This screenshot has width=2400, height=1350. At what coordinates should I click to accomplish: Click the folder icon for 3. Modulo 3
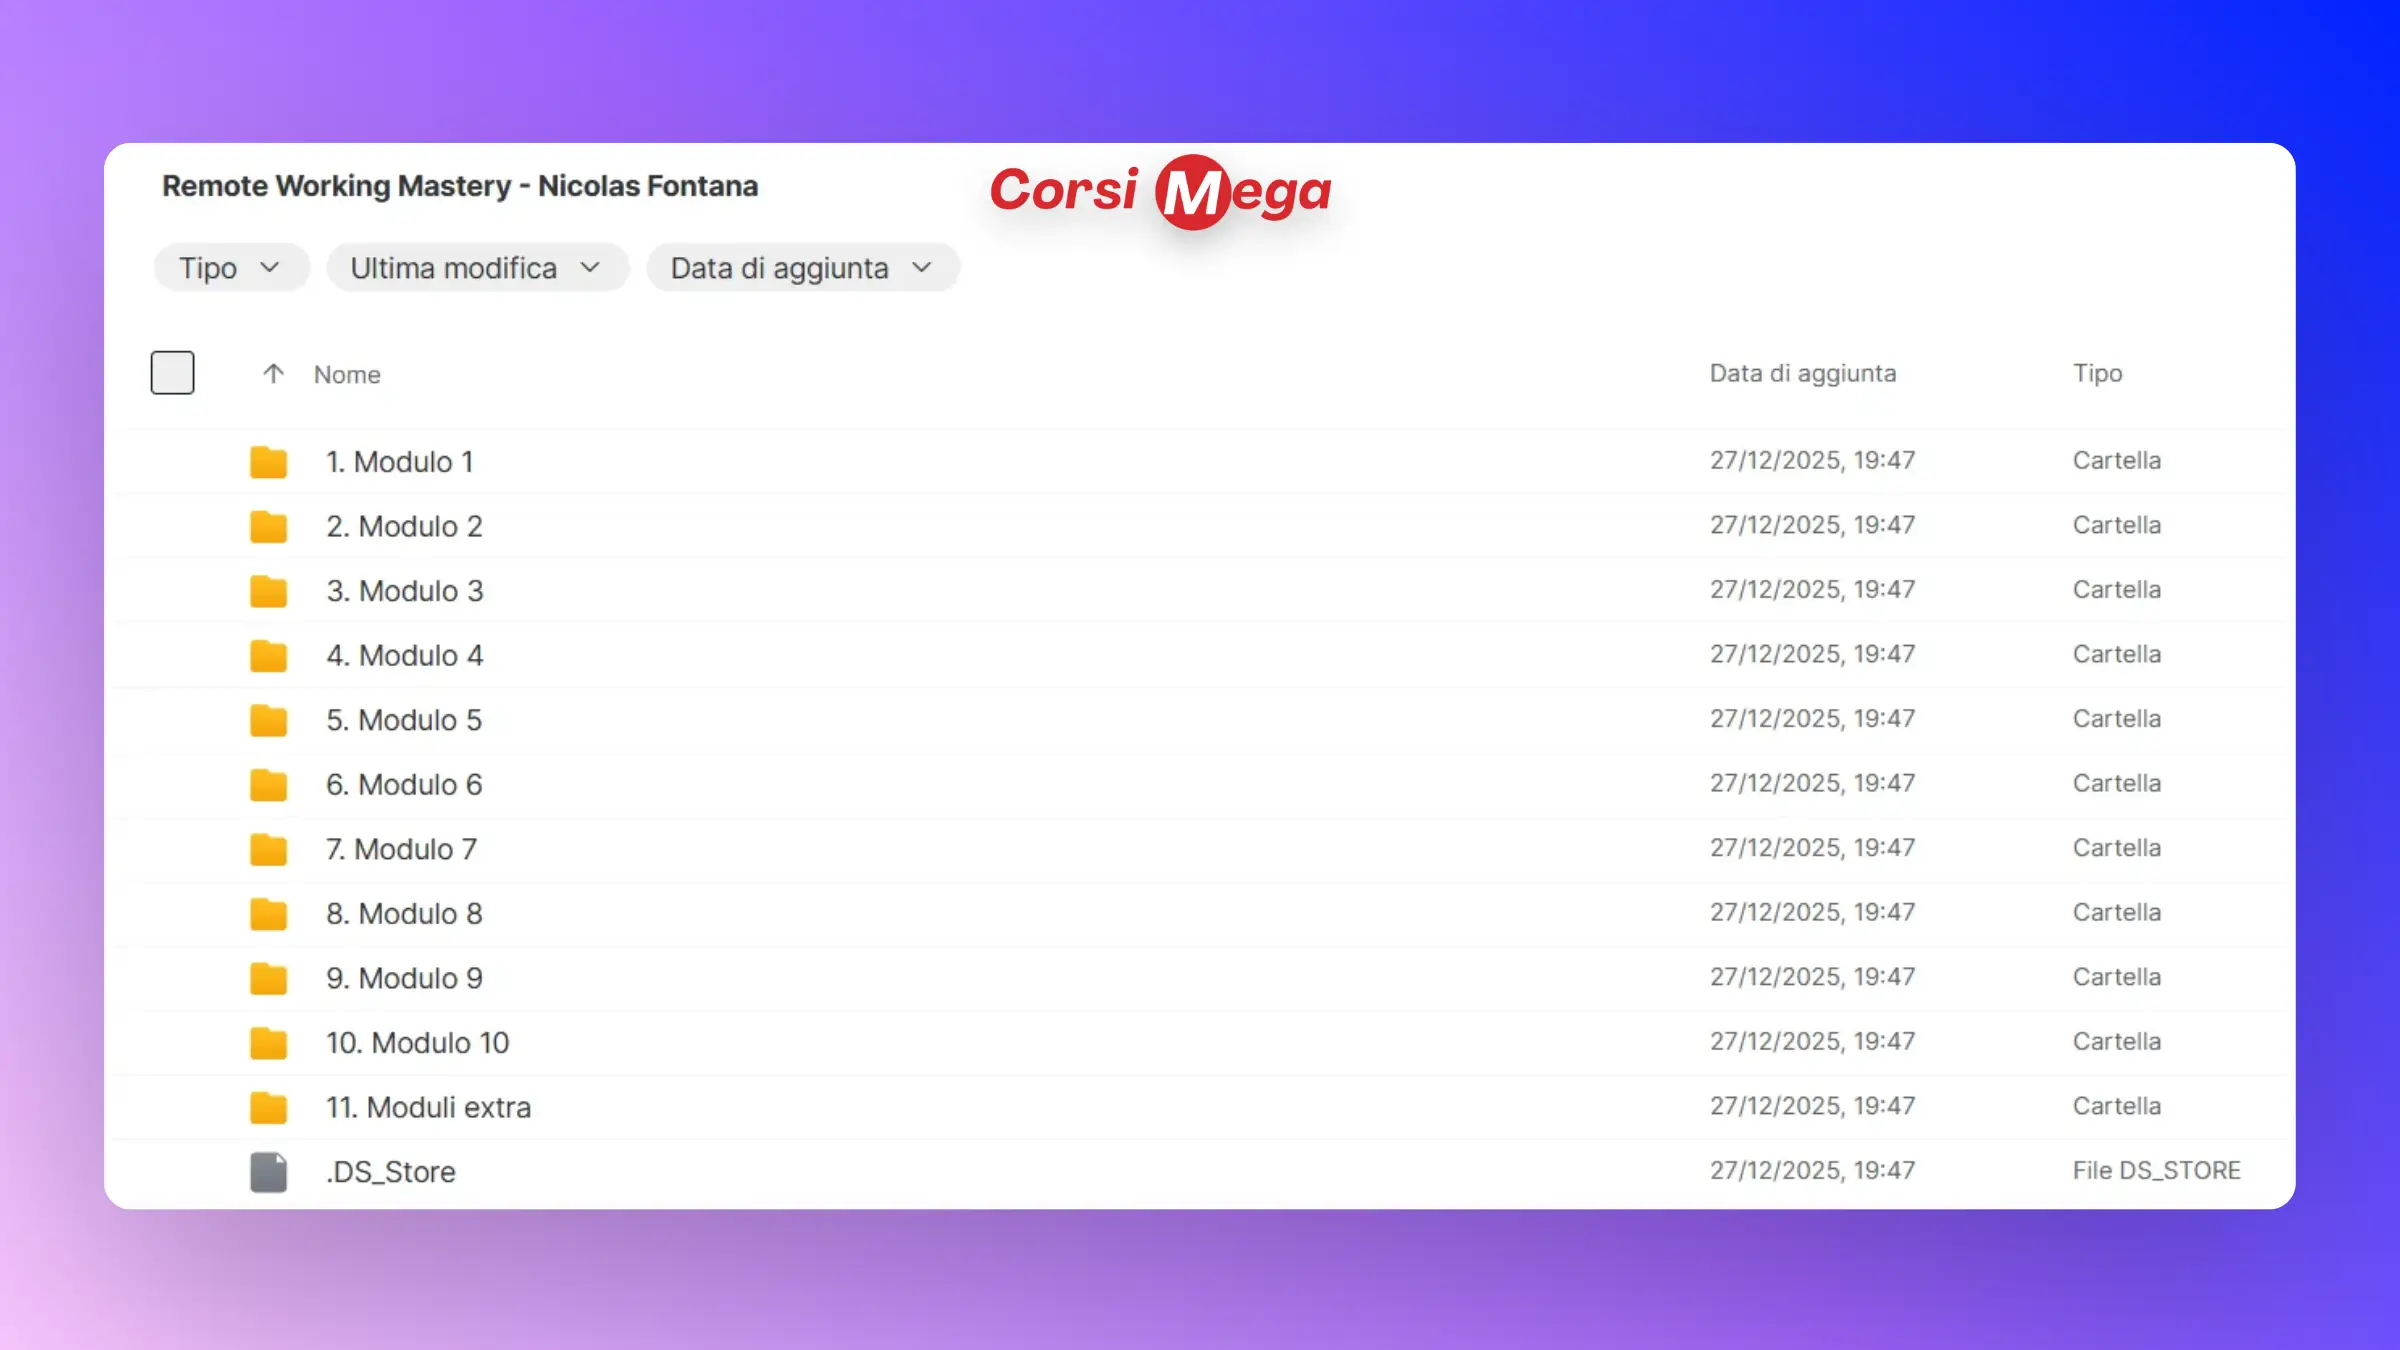[268, 591]
